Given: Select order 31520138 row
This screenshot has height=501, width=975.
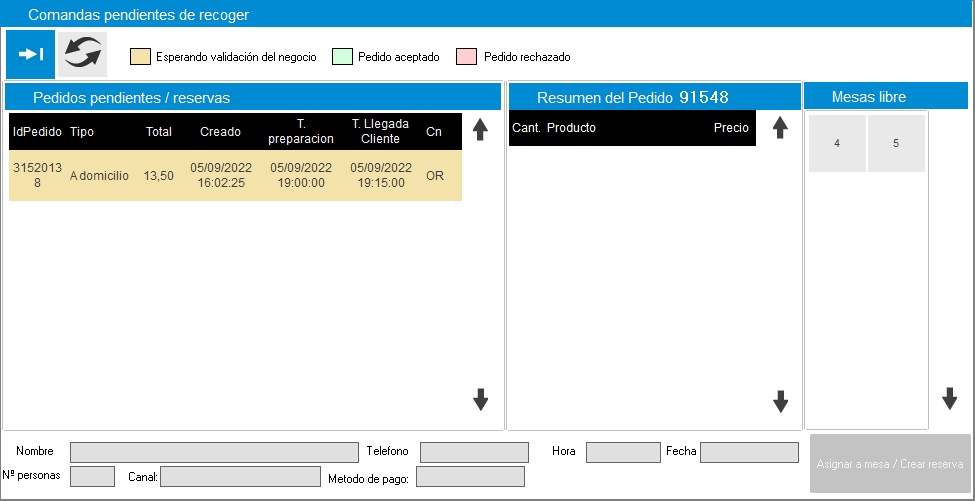Looking at the screenshot, I should point(235,176).
